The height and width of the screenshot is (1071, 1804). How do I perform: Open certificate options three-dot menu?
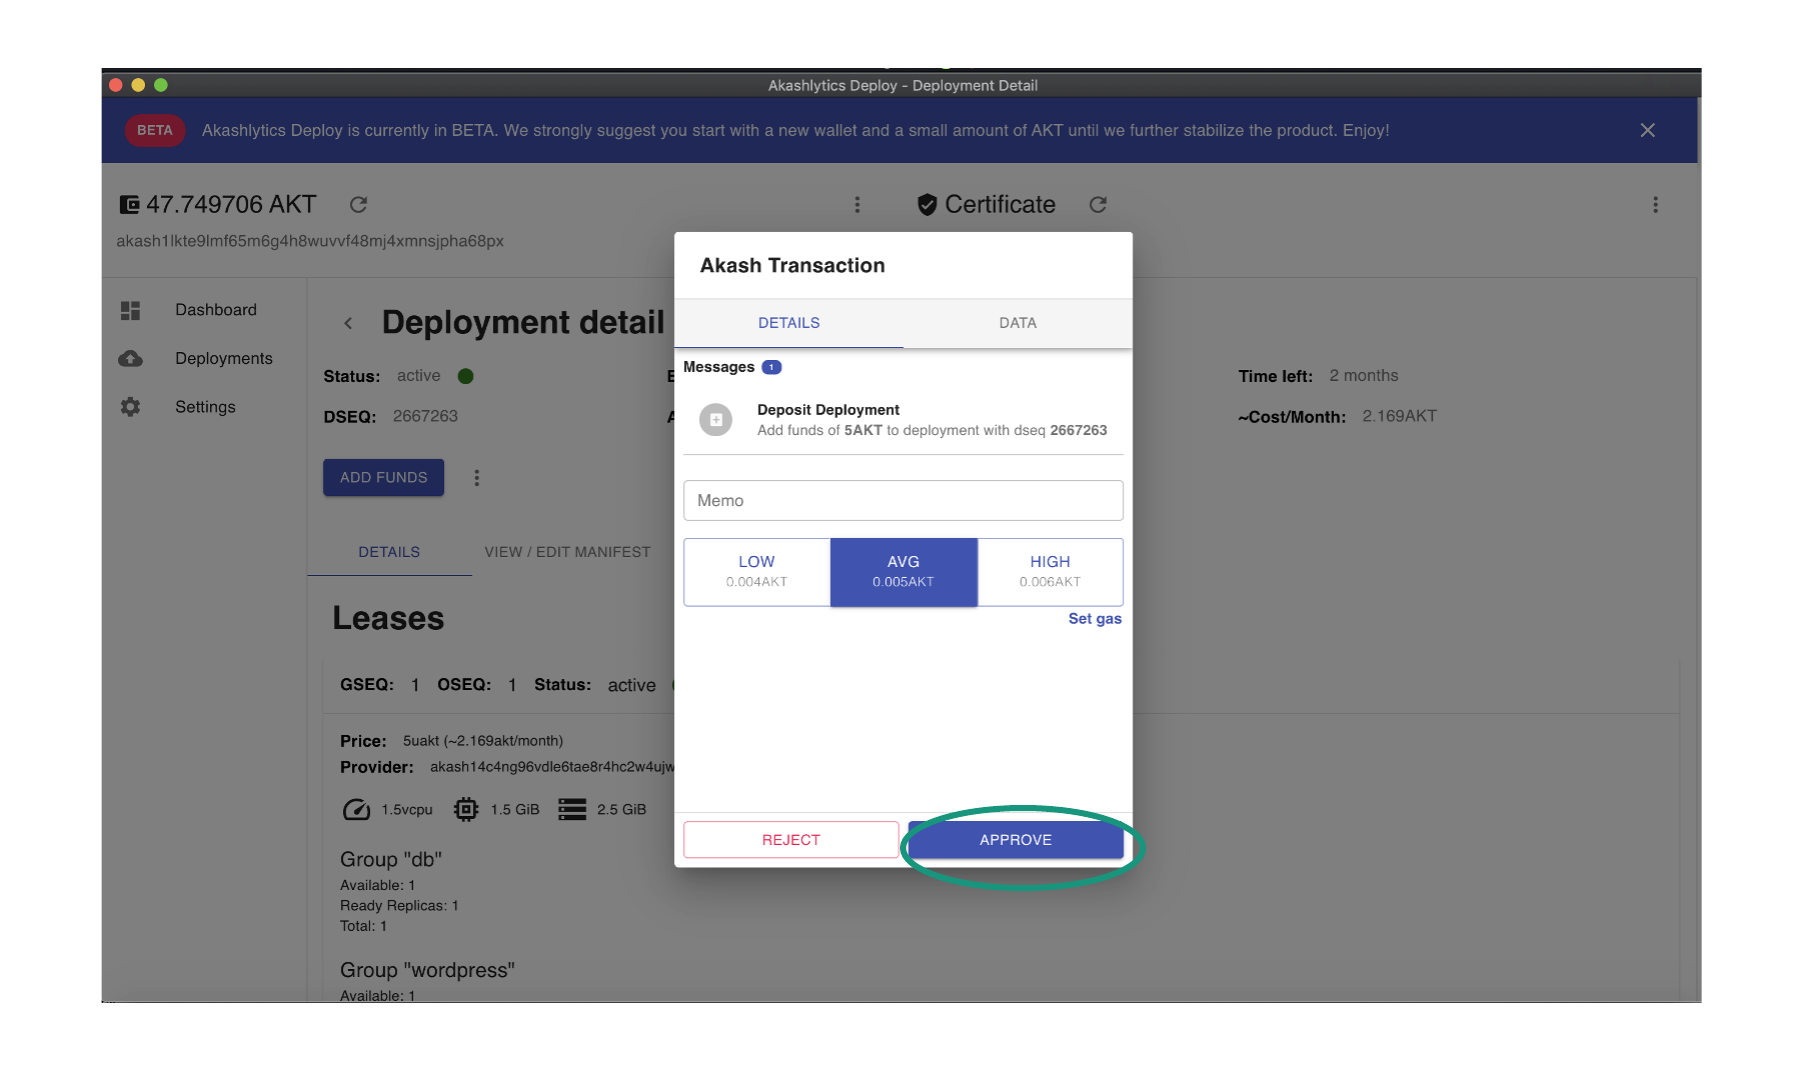[1655, 205]
